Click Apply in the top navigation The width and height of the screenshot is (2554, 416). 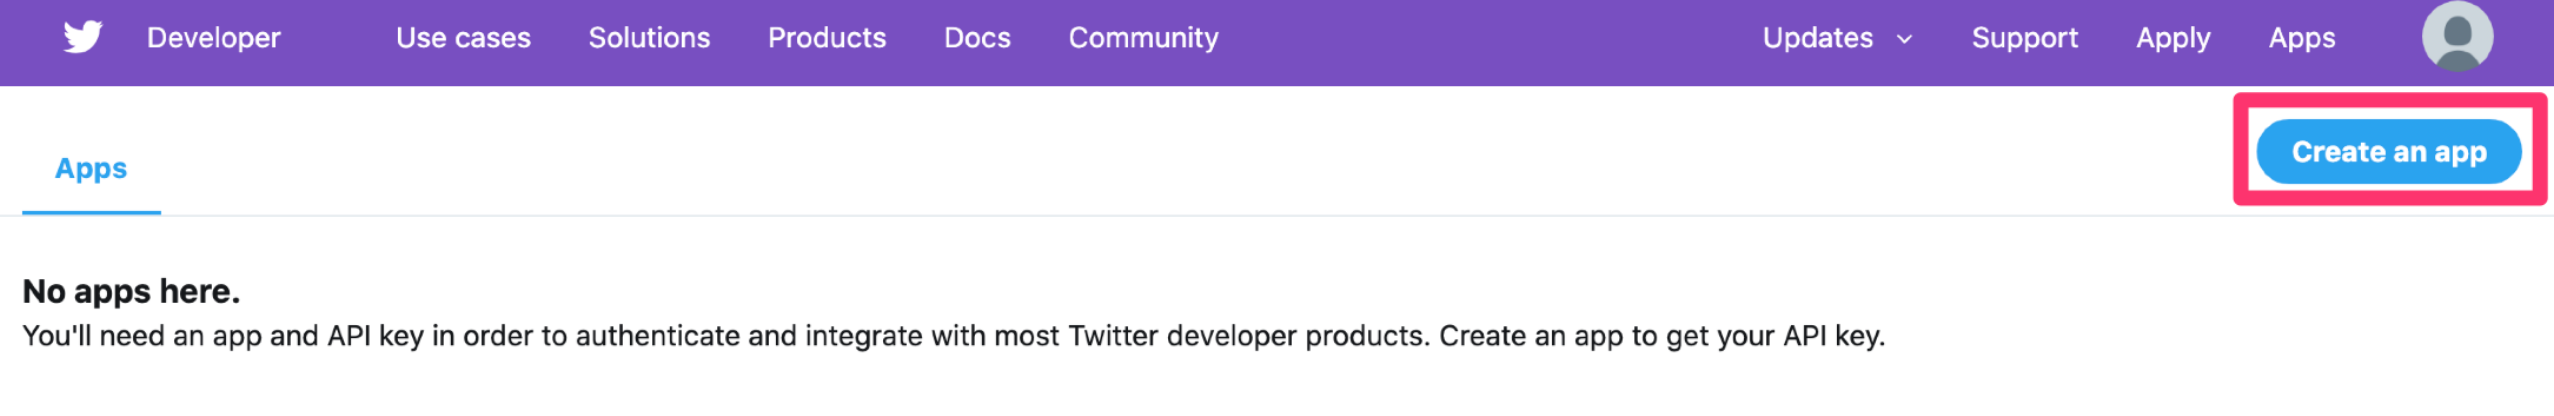[x=2173, y=38]
